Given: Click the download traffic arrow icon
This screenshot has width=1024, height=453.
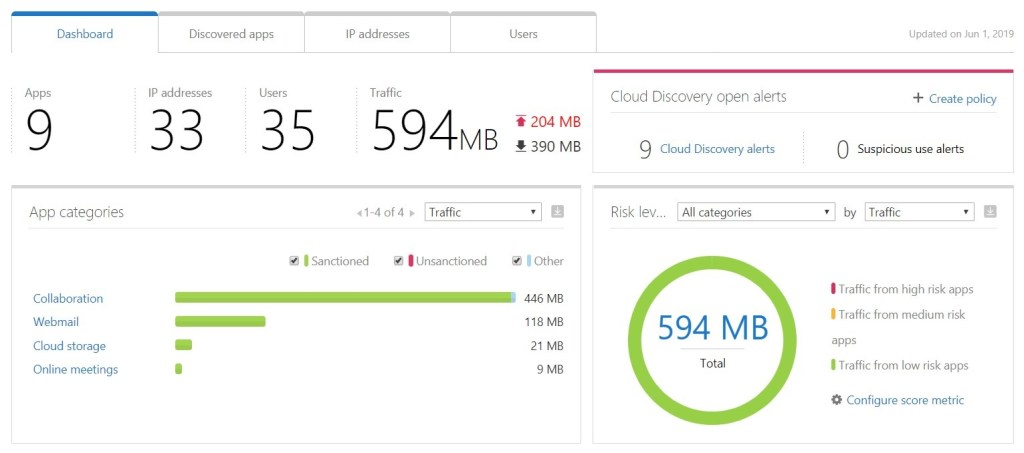Looking at the screenshot, I should click(521, 147).
